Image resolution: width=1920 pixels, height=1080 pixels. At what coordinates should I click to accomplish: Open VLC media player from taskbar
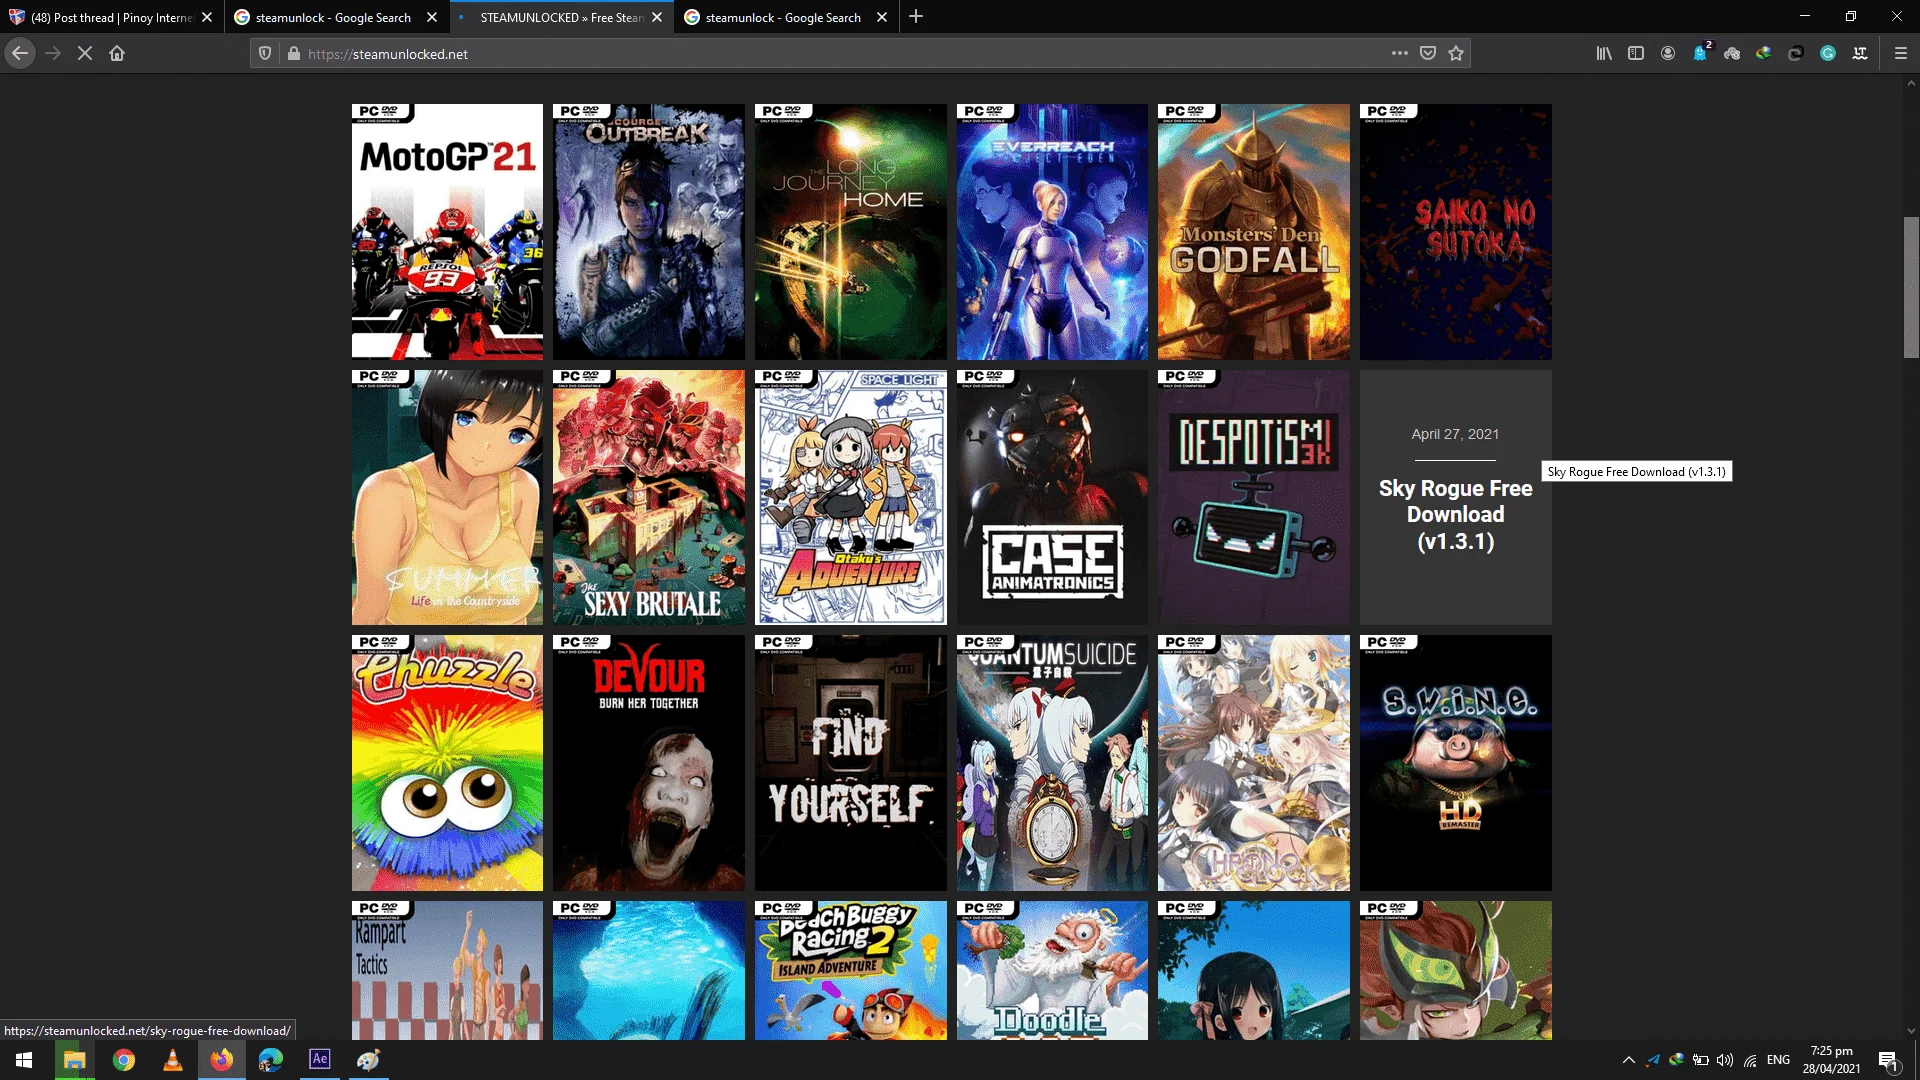172,1060
